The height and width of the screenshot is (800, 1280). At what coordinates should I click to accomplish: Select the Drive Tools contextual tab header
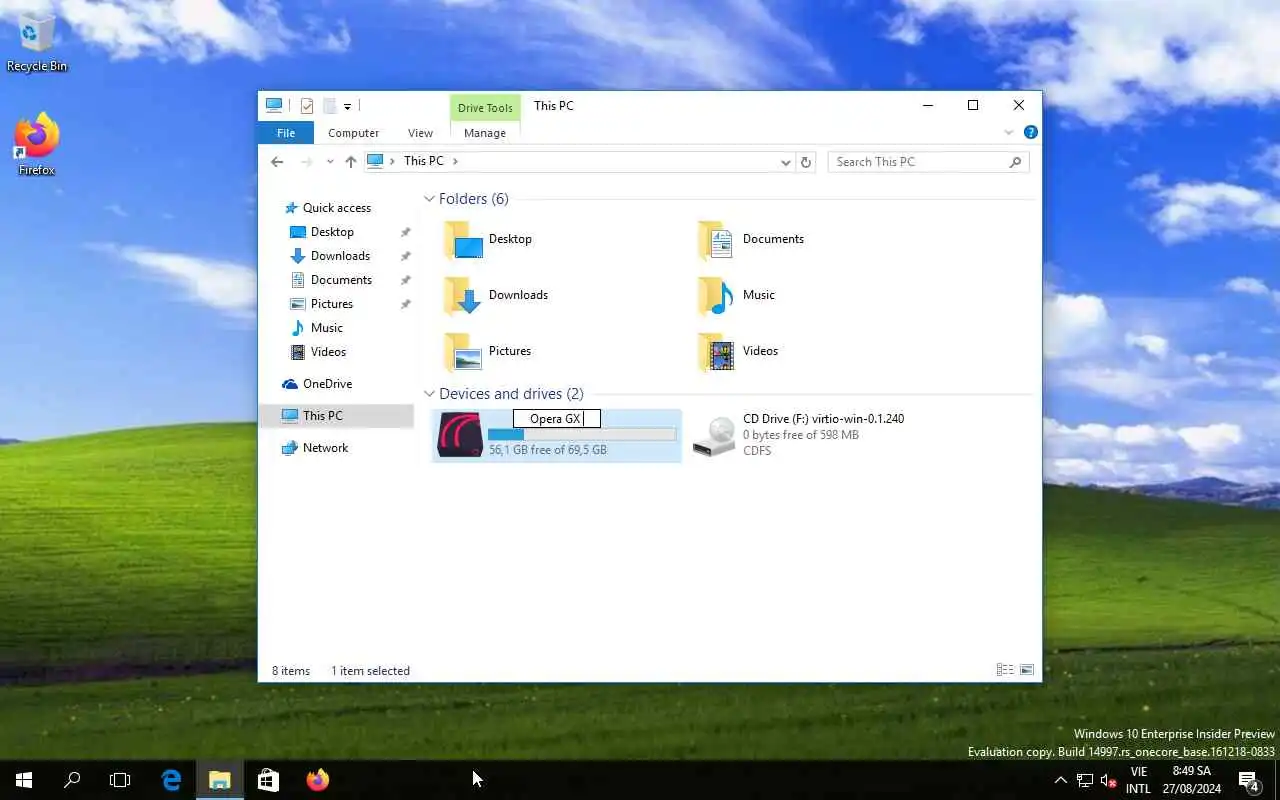485,108
